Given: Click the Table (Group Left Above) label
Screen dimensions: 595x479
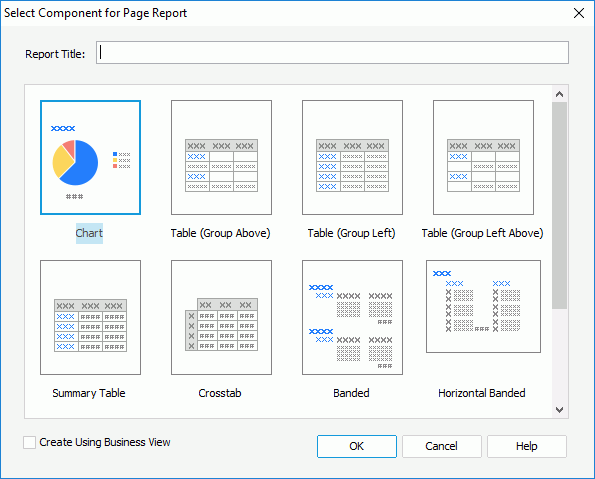Looking at the screenshot, I should coord(482,233).
